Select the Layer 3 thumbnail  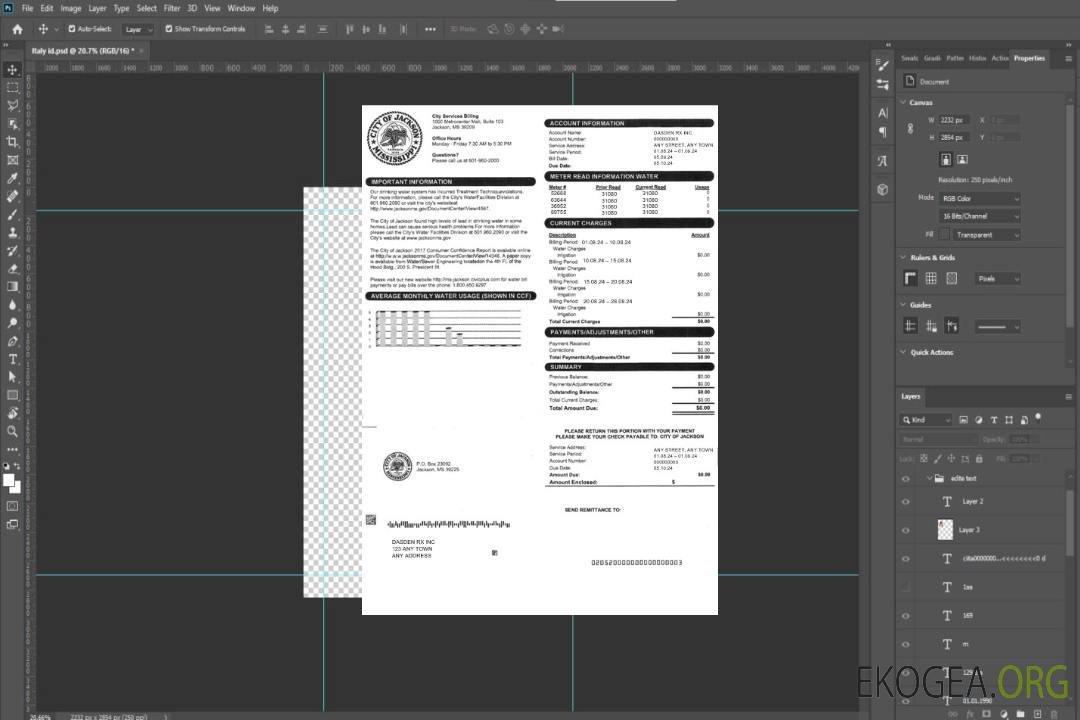946,529
